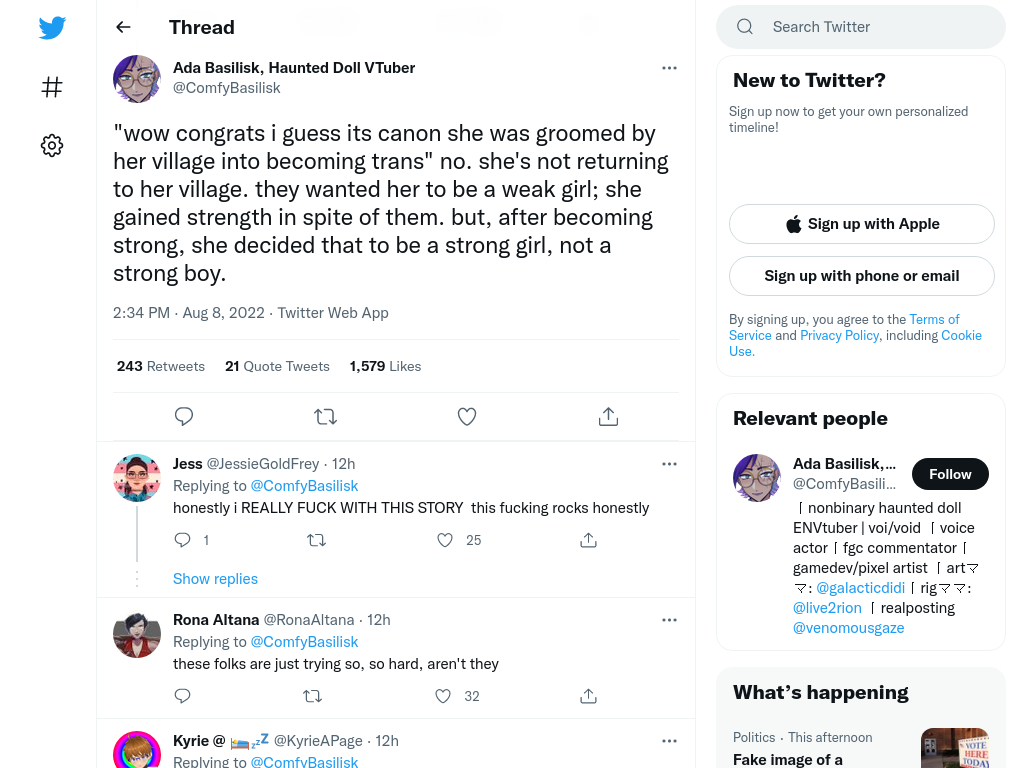
Task: Share the main tweet via share icon
Action: point(608,416)
